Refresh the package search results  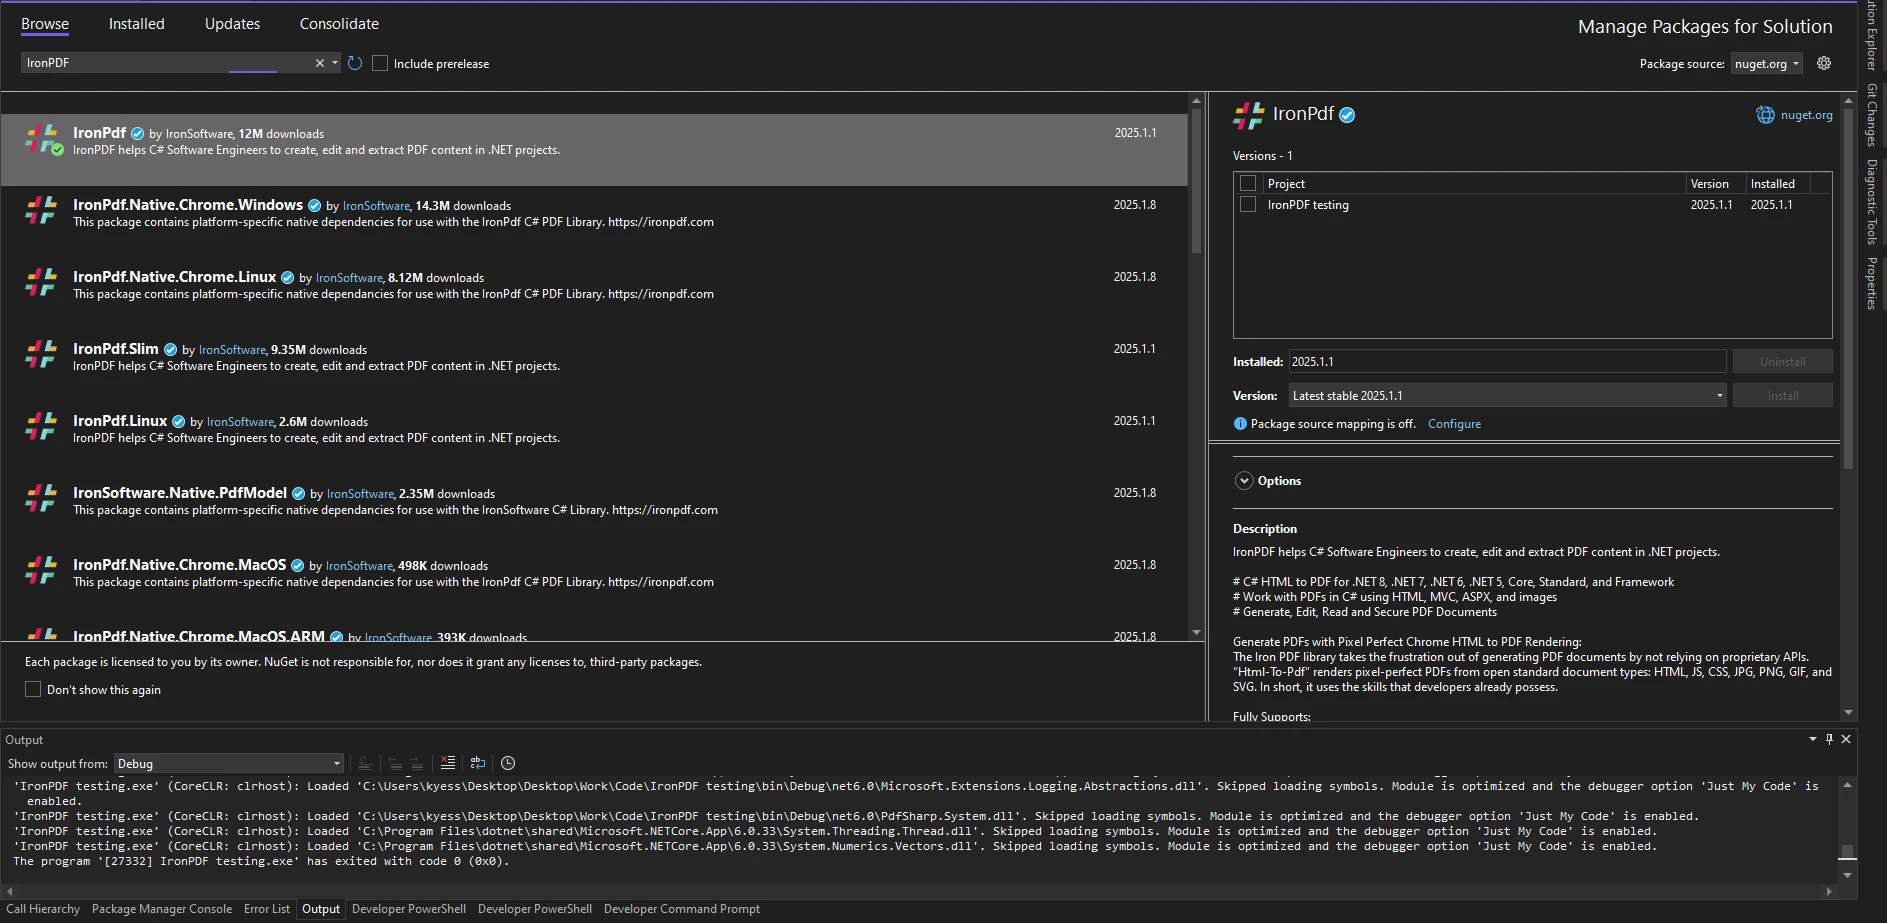point(355,63)
